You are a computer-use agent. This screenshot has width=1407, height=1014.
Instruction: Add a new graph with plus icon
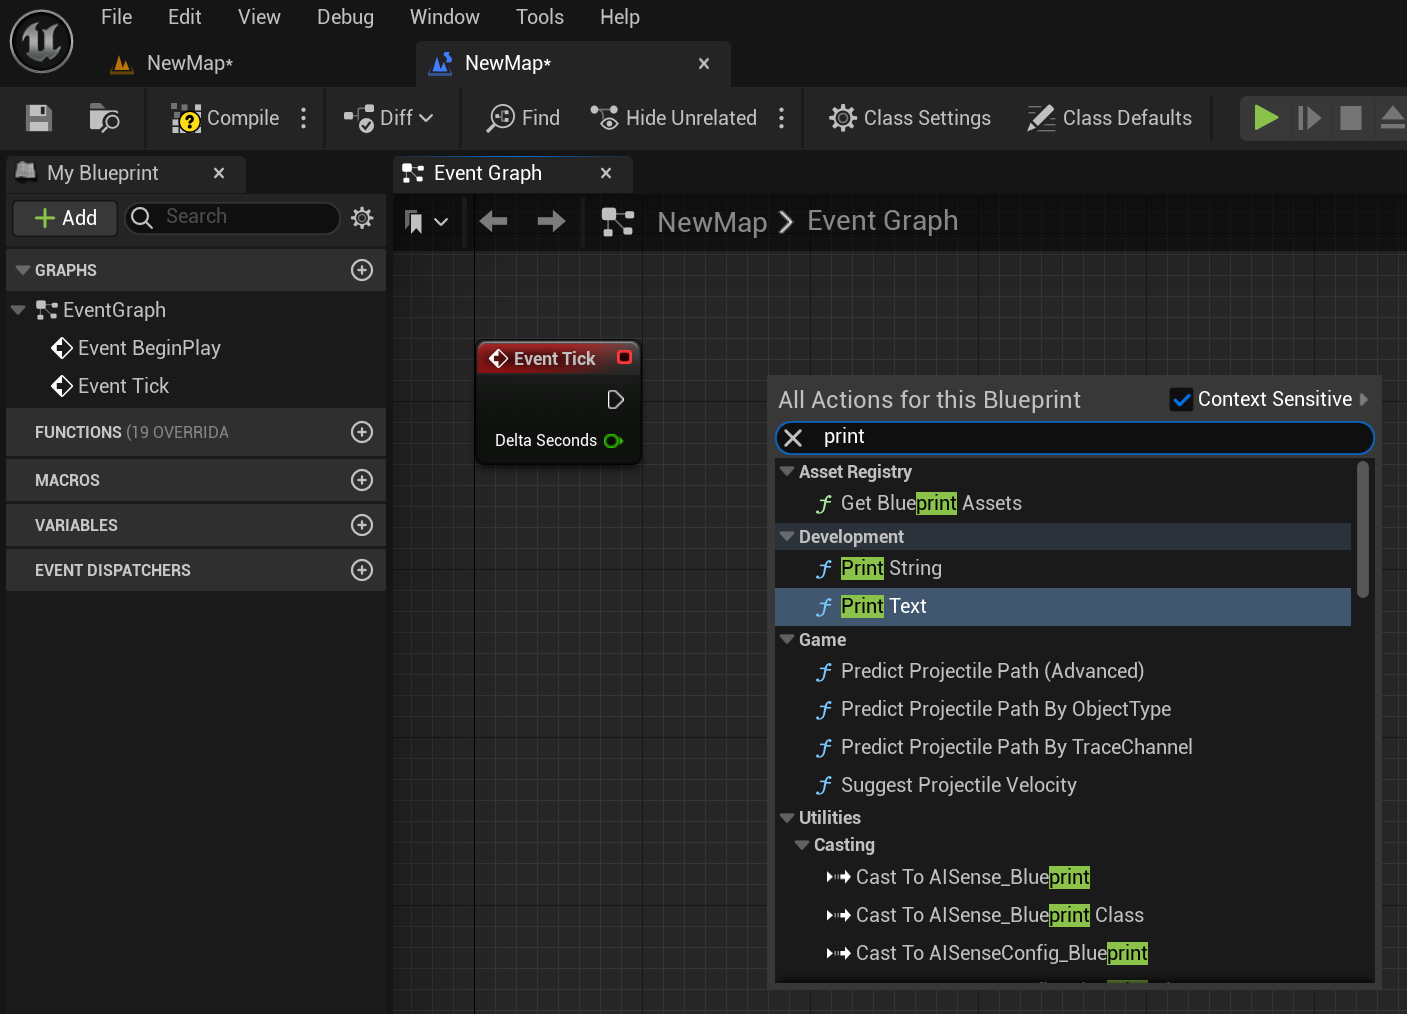pos(362,270)
